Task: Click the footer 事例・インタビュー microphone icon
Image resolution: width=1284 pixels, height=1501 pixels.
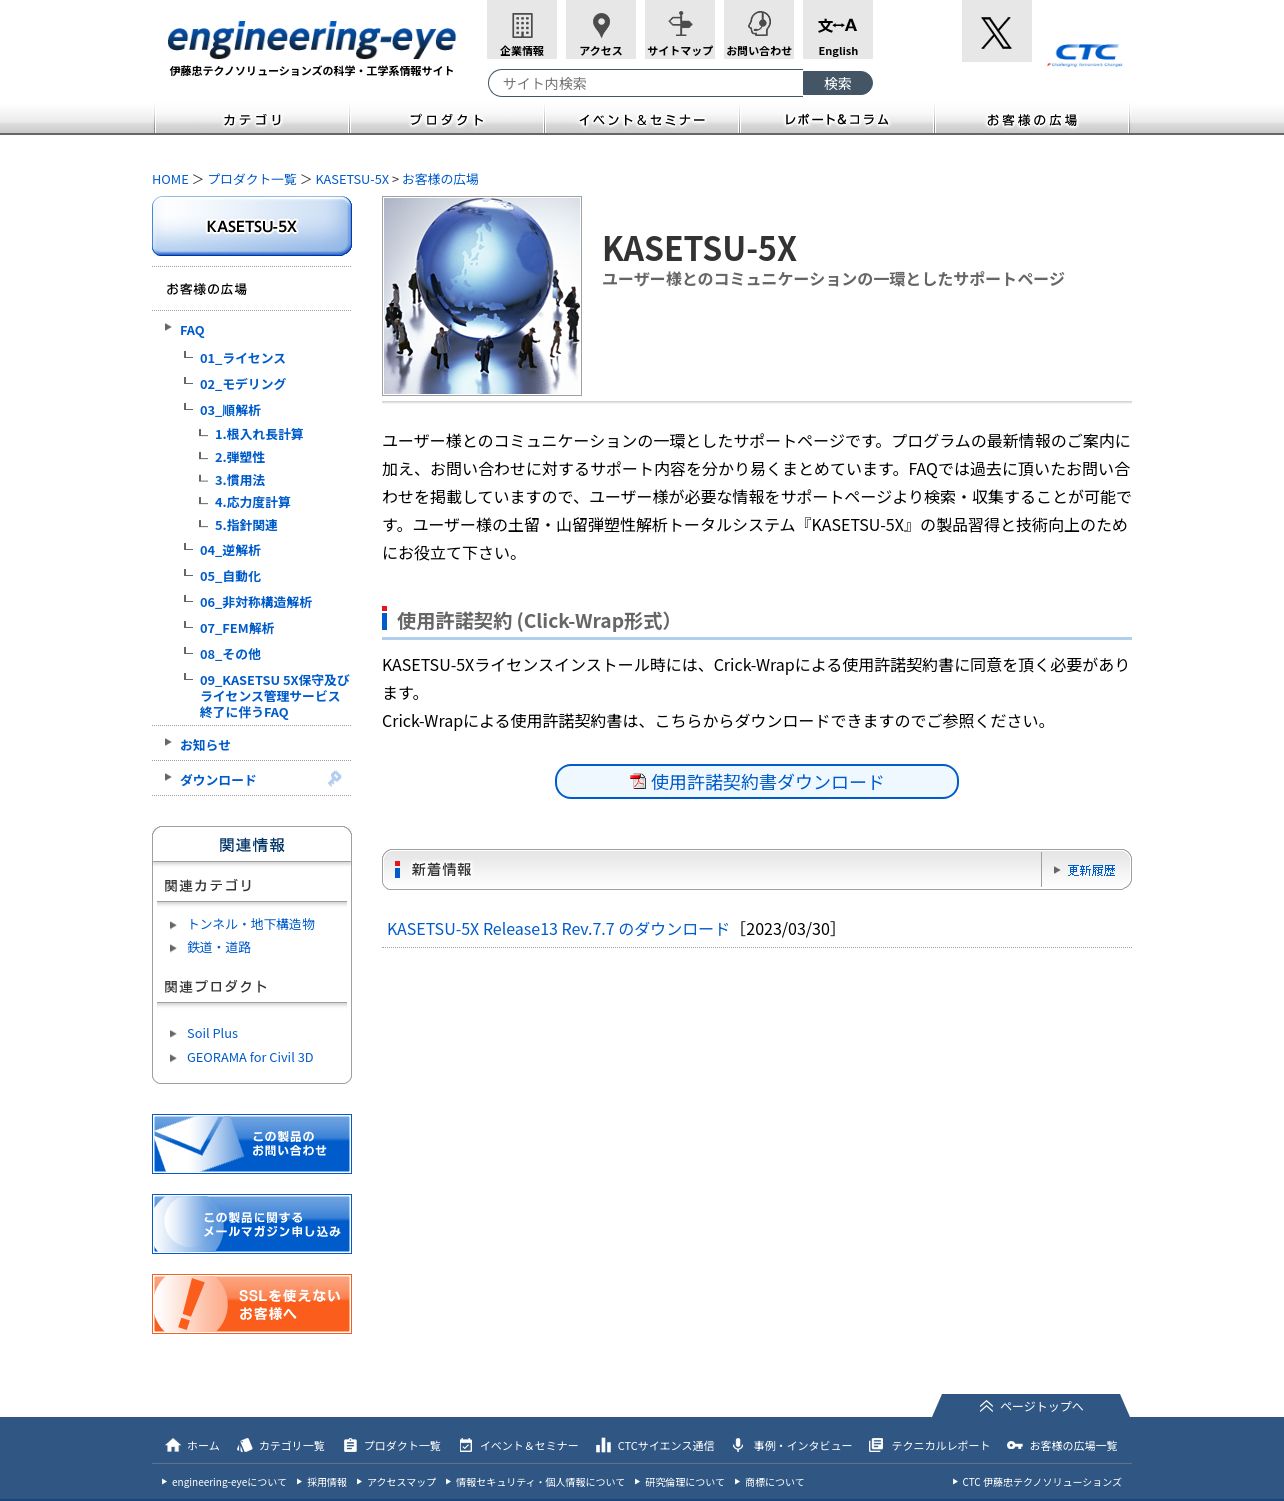Action: click(x=738, y=1445)
